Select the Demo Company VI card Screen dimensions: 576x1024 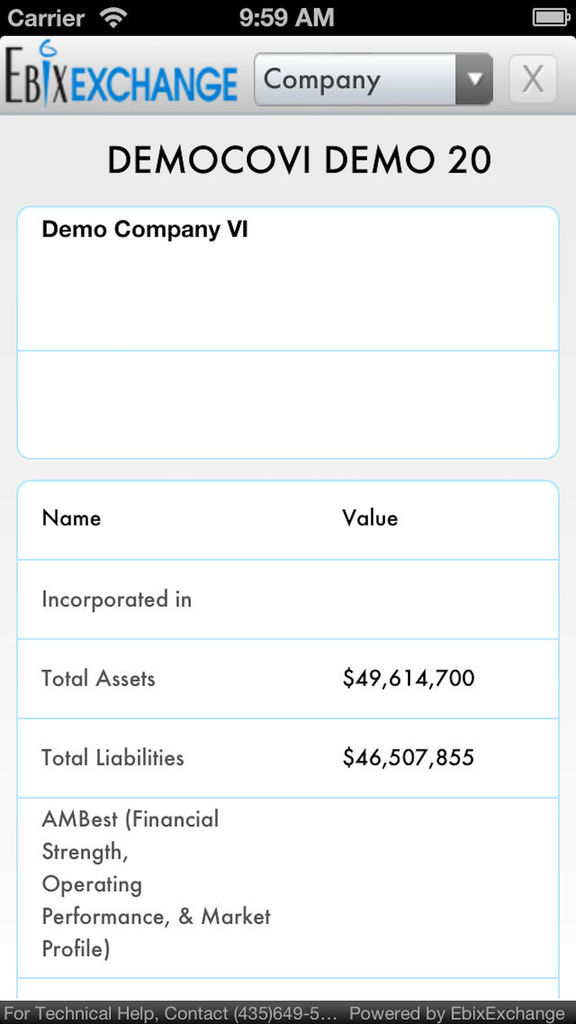[288, 279]
